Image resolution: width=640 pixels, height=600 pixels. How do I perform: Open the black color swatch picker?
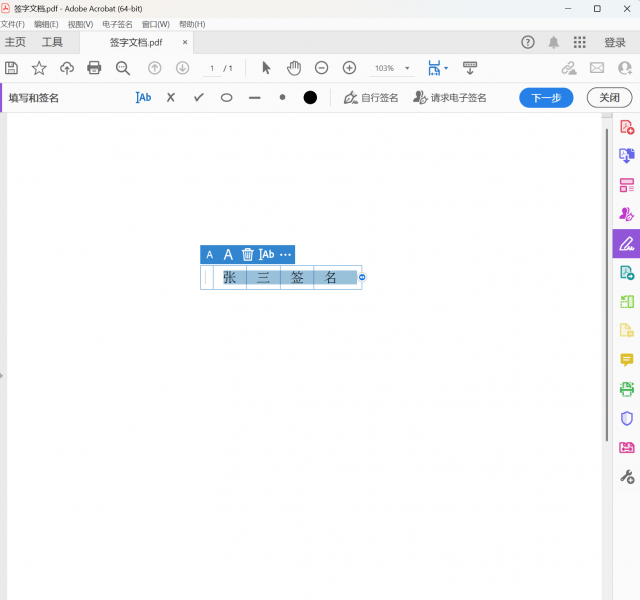point(310,98)
